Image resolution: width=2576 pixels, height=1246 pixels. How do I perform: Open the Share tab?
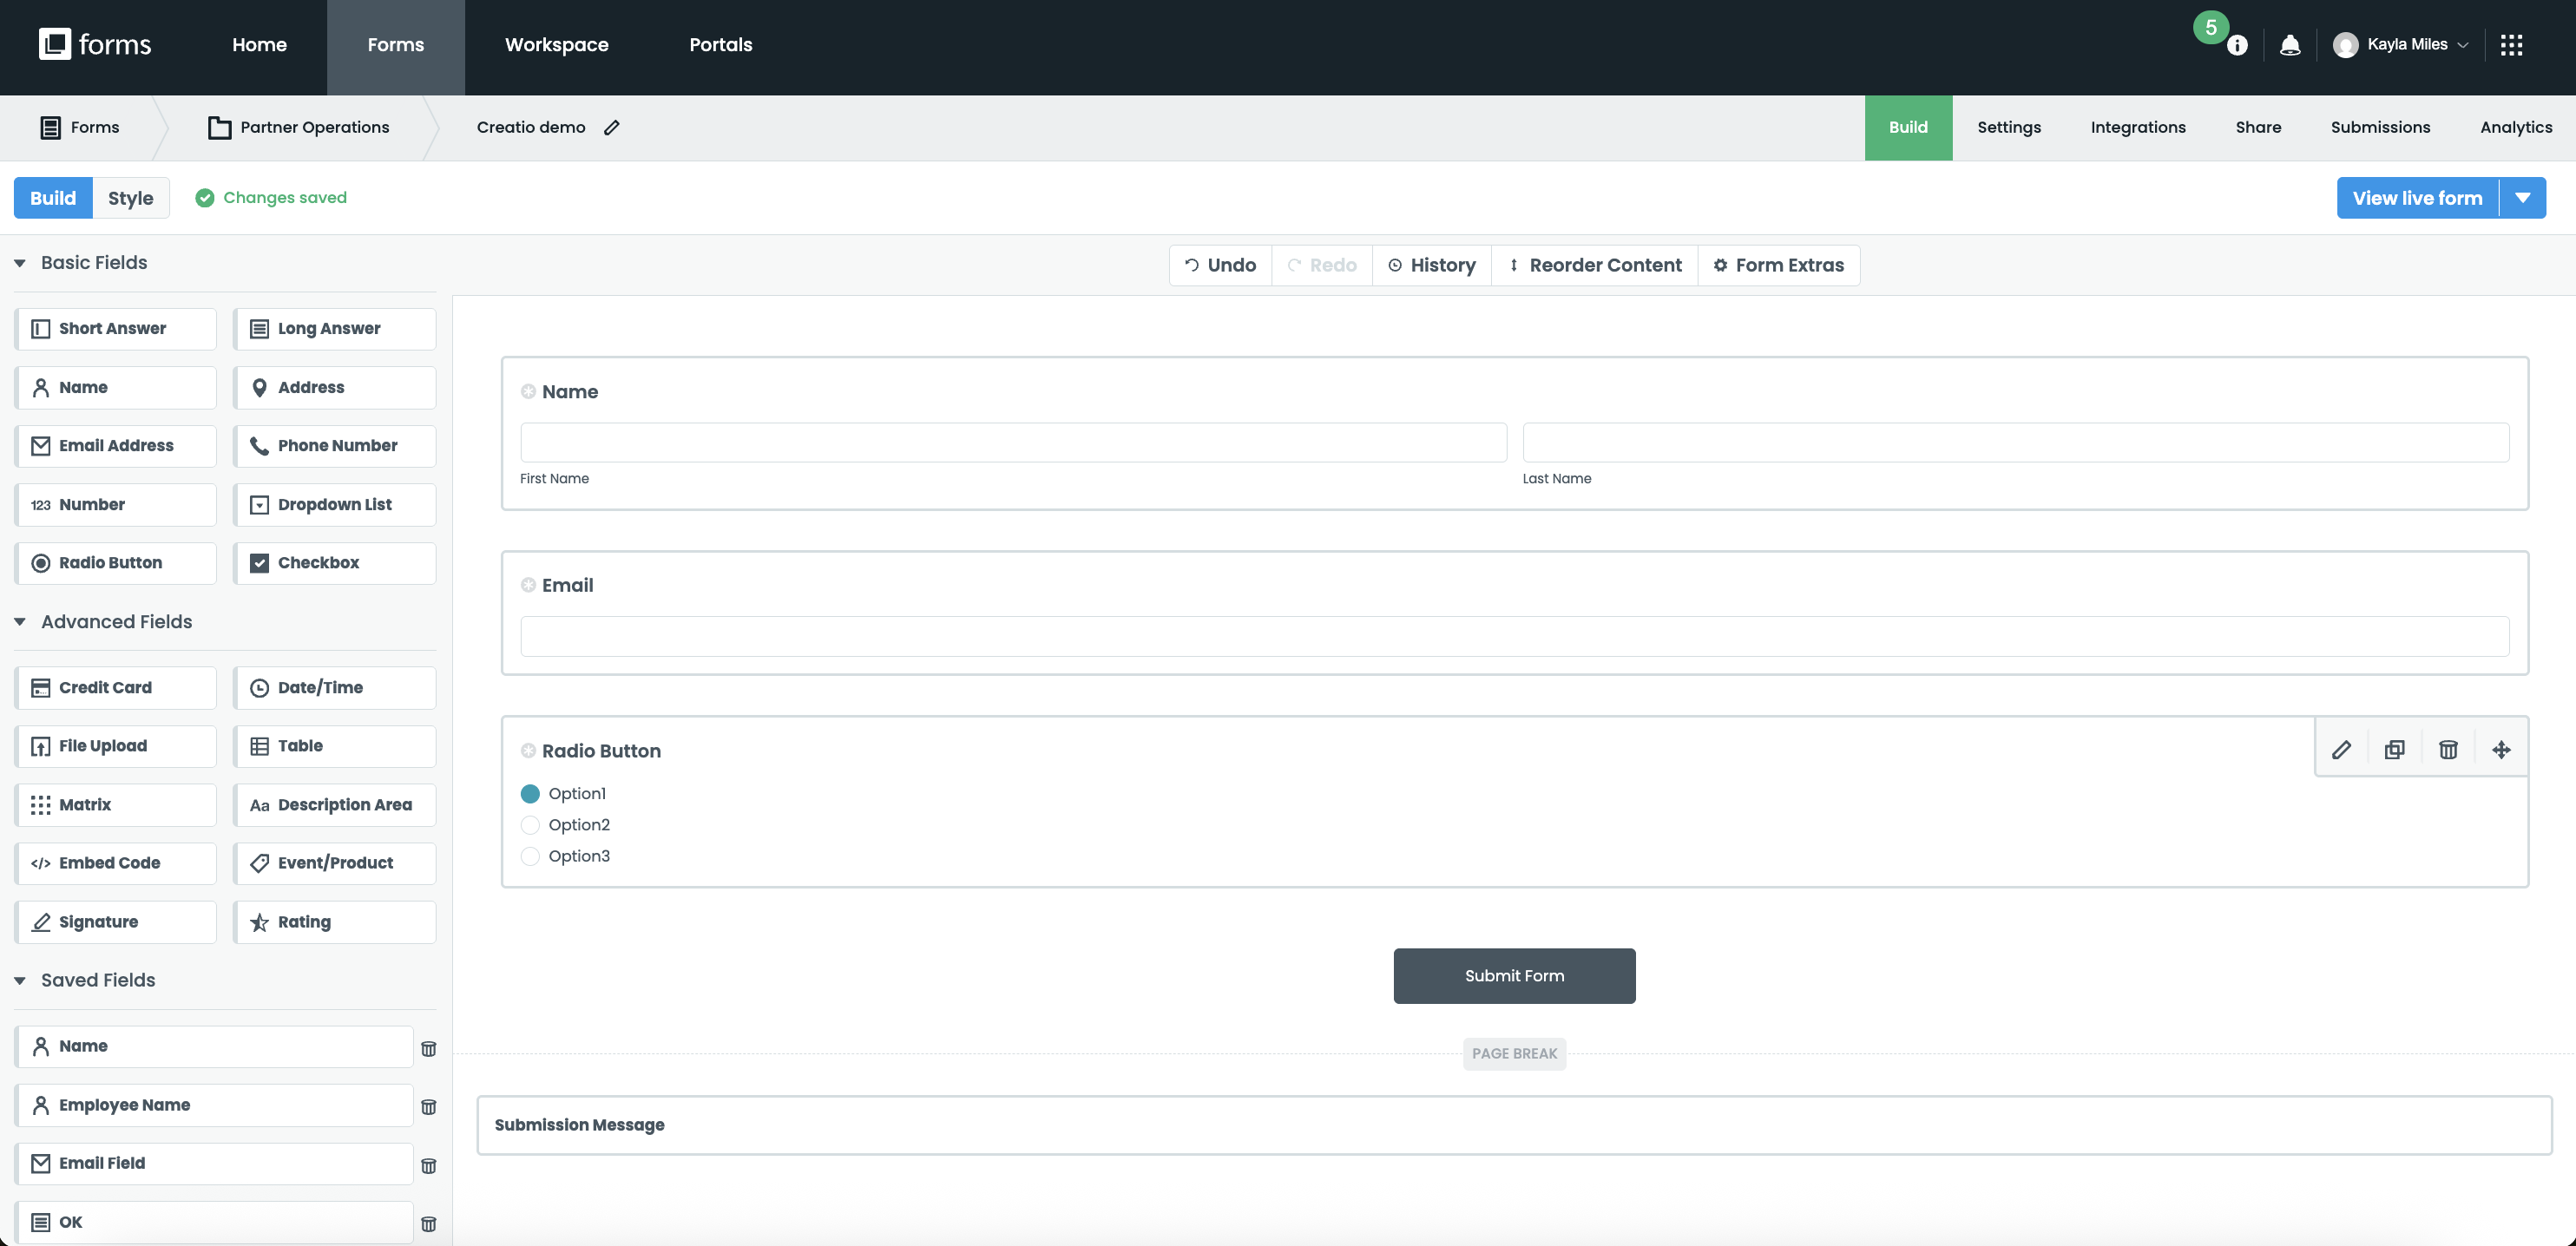pyautogui.click(x=2258, y=128)
